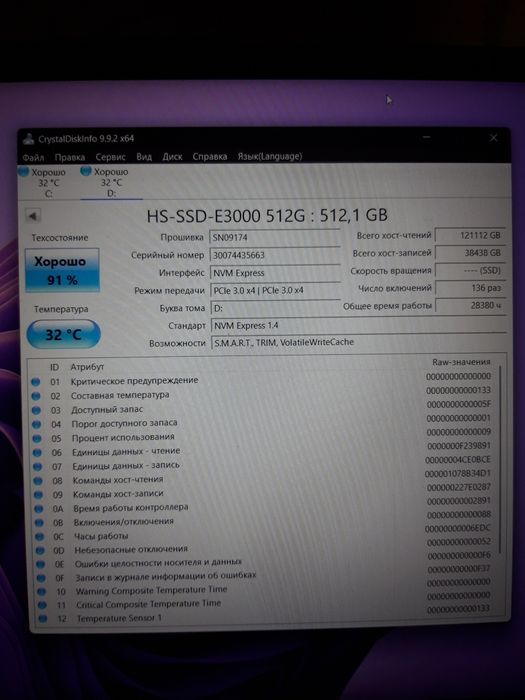
Task: Click the previous disk arrow button
Action: point(33,216)
